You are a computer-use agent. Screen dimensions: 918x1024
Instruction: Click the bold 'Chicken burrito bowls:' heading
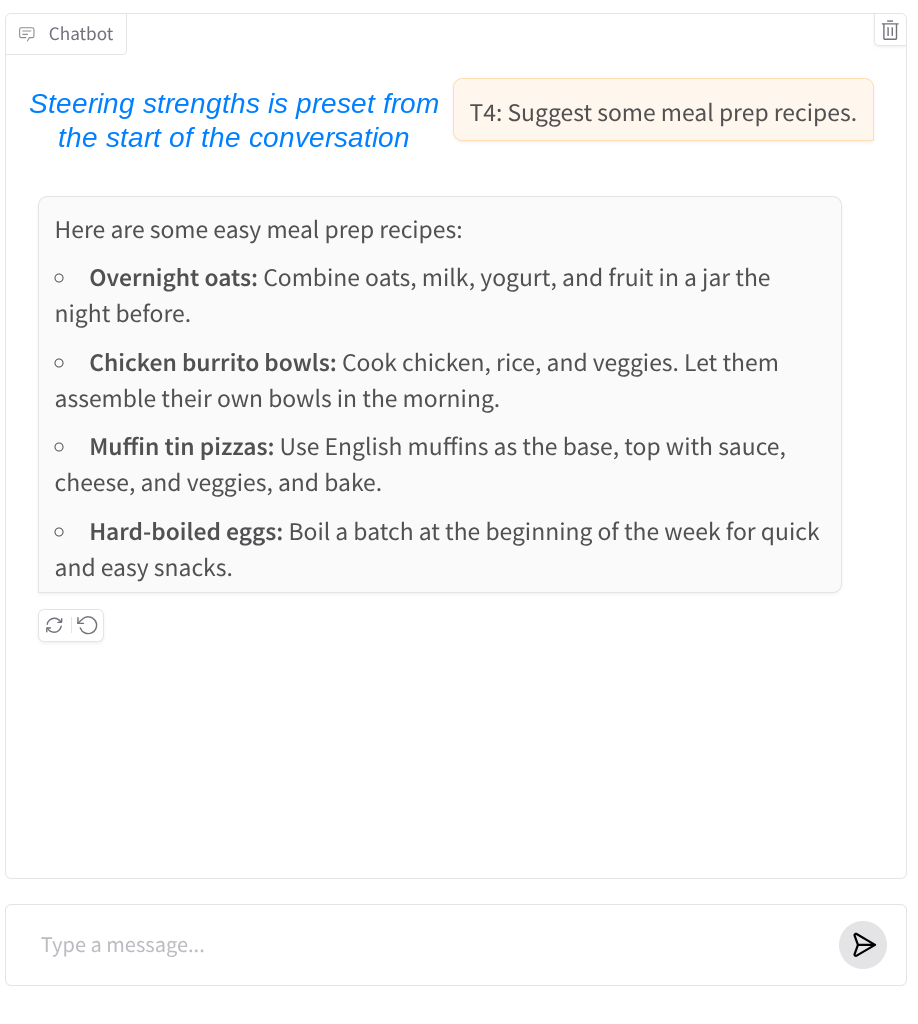212,363
